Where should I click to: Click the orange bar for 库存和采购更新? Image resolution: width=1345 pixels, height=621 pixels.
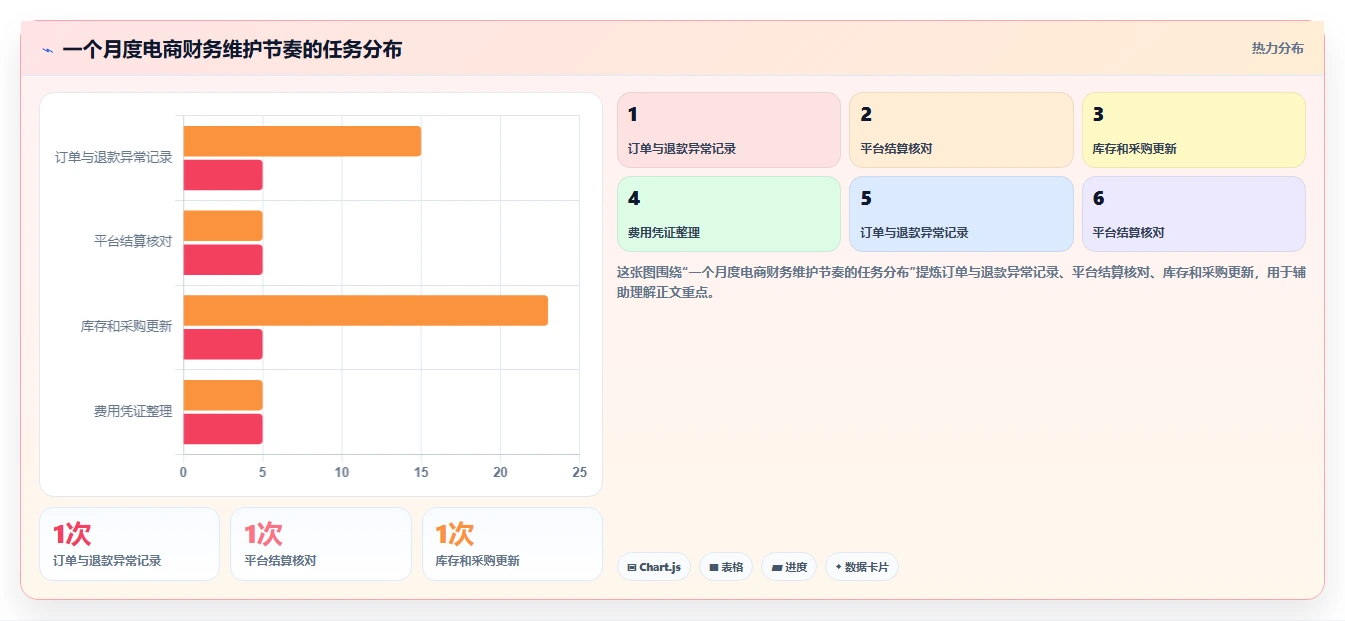point(365,310)
